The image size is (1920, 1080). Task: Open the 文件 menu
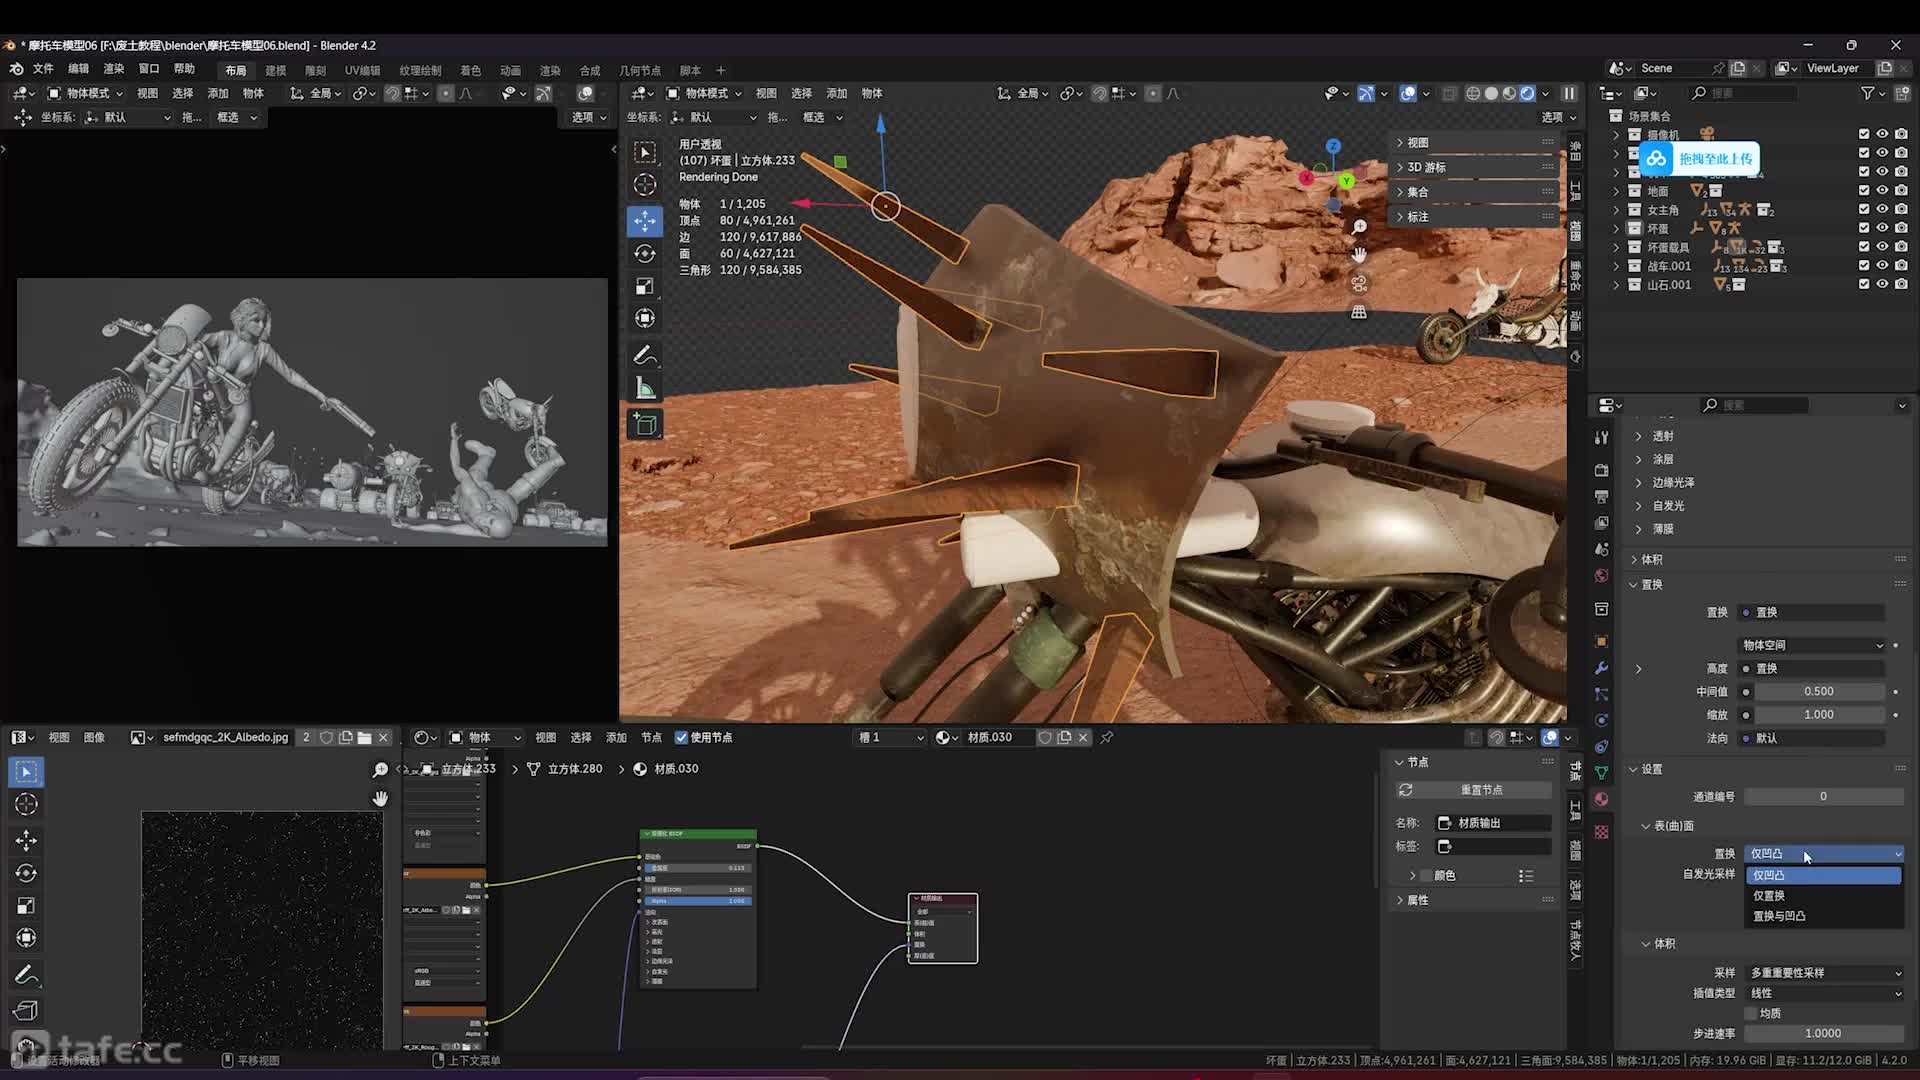[43, 69]
